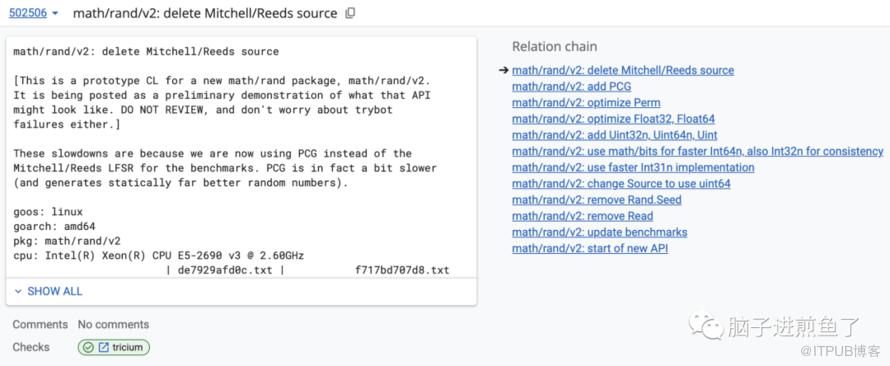The height and width of the screenshot is (366, 890).
Task: Open 'add Uint32n, Uint64n, Uint' change
Action: 614,135
